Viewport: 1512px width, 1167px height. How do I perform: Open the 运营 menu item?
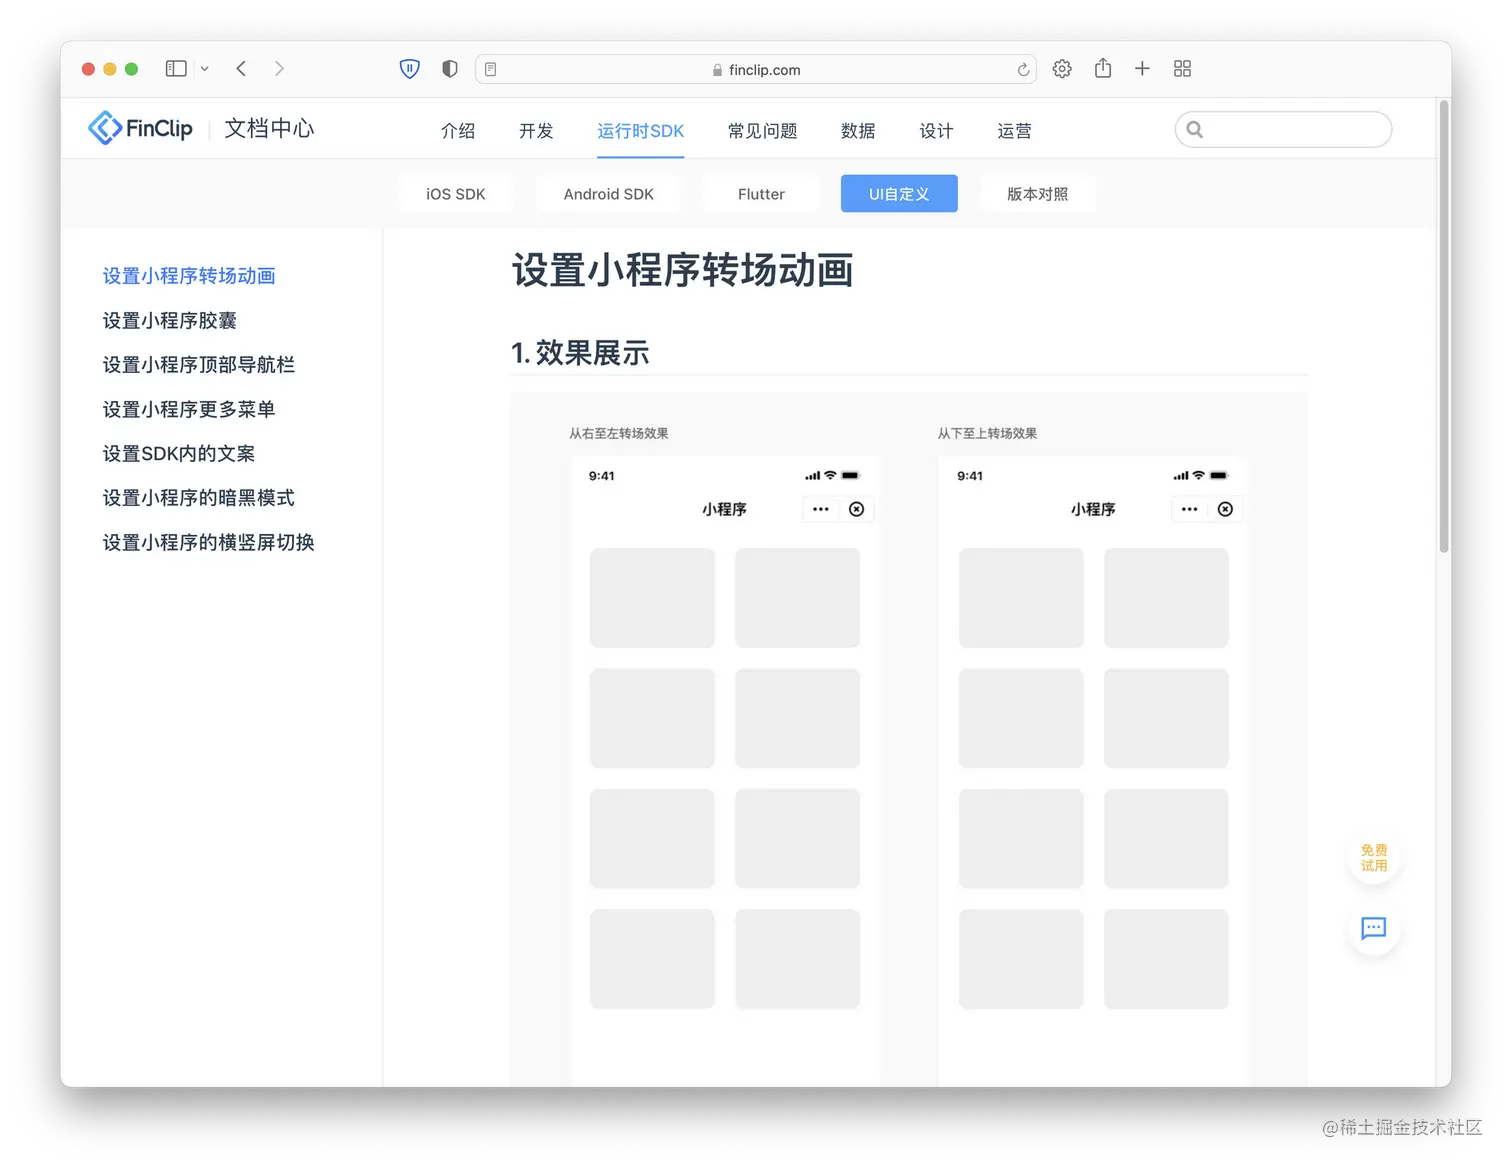click(x=1014, y=131)
